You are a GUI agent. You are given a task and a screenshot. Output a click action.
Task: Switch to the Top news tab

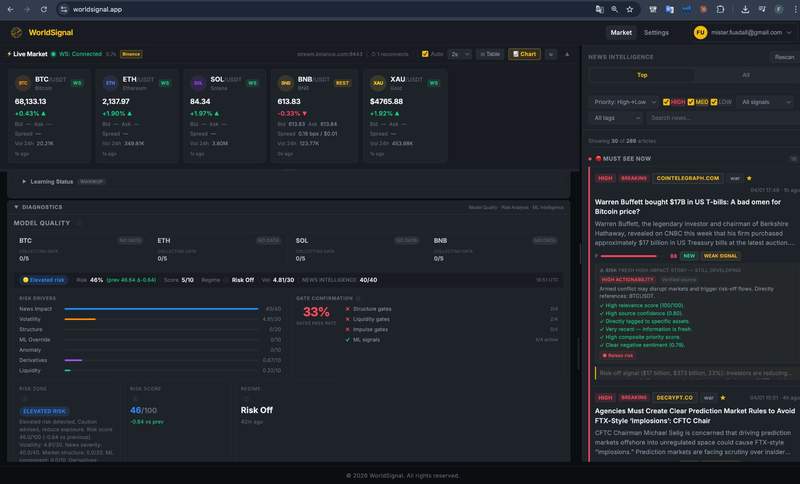tap(642, 75)
